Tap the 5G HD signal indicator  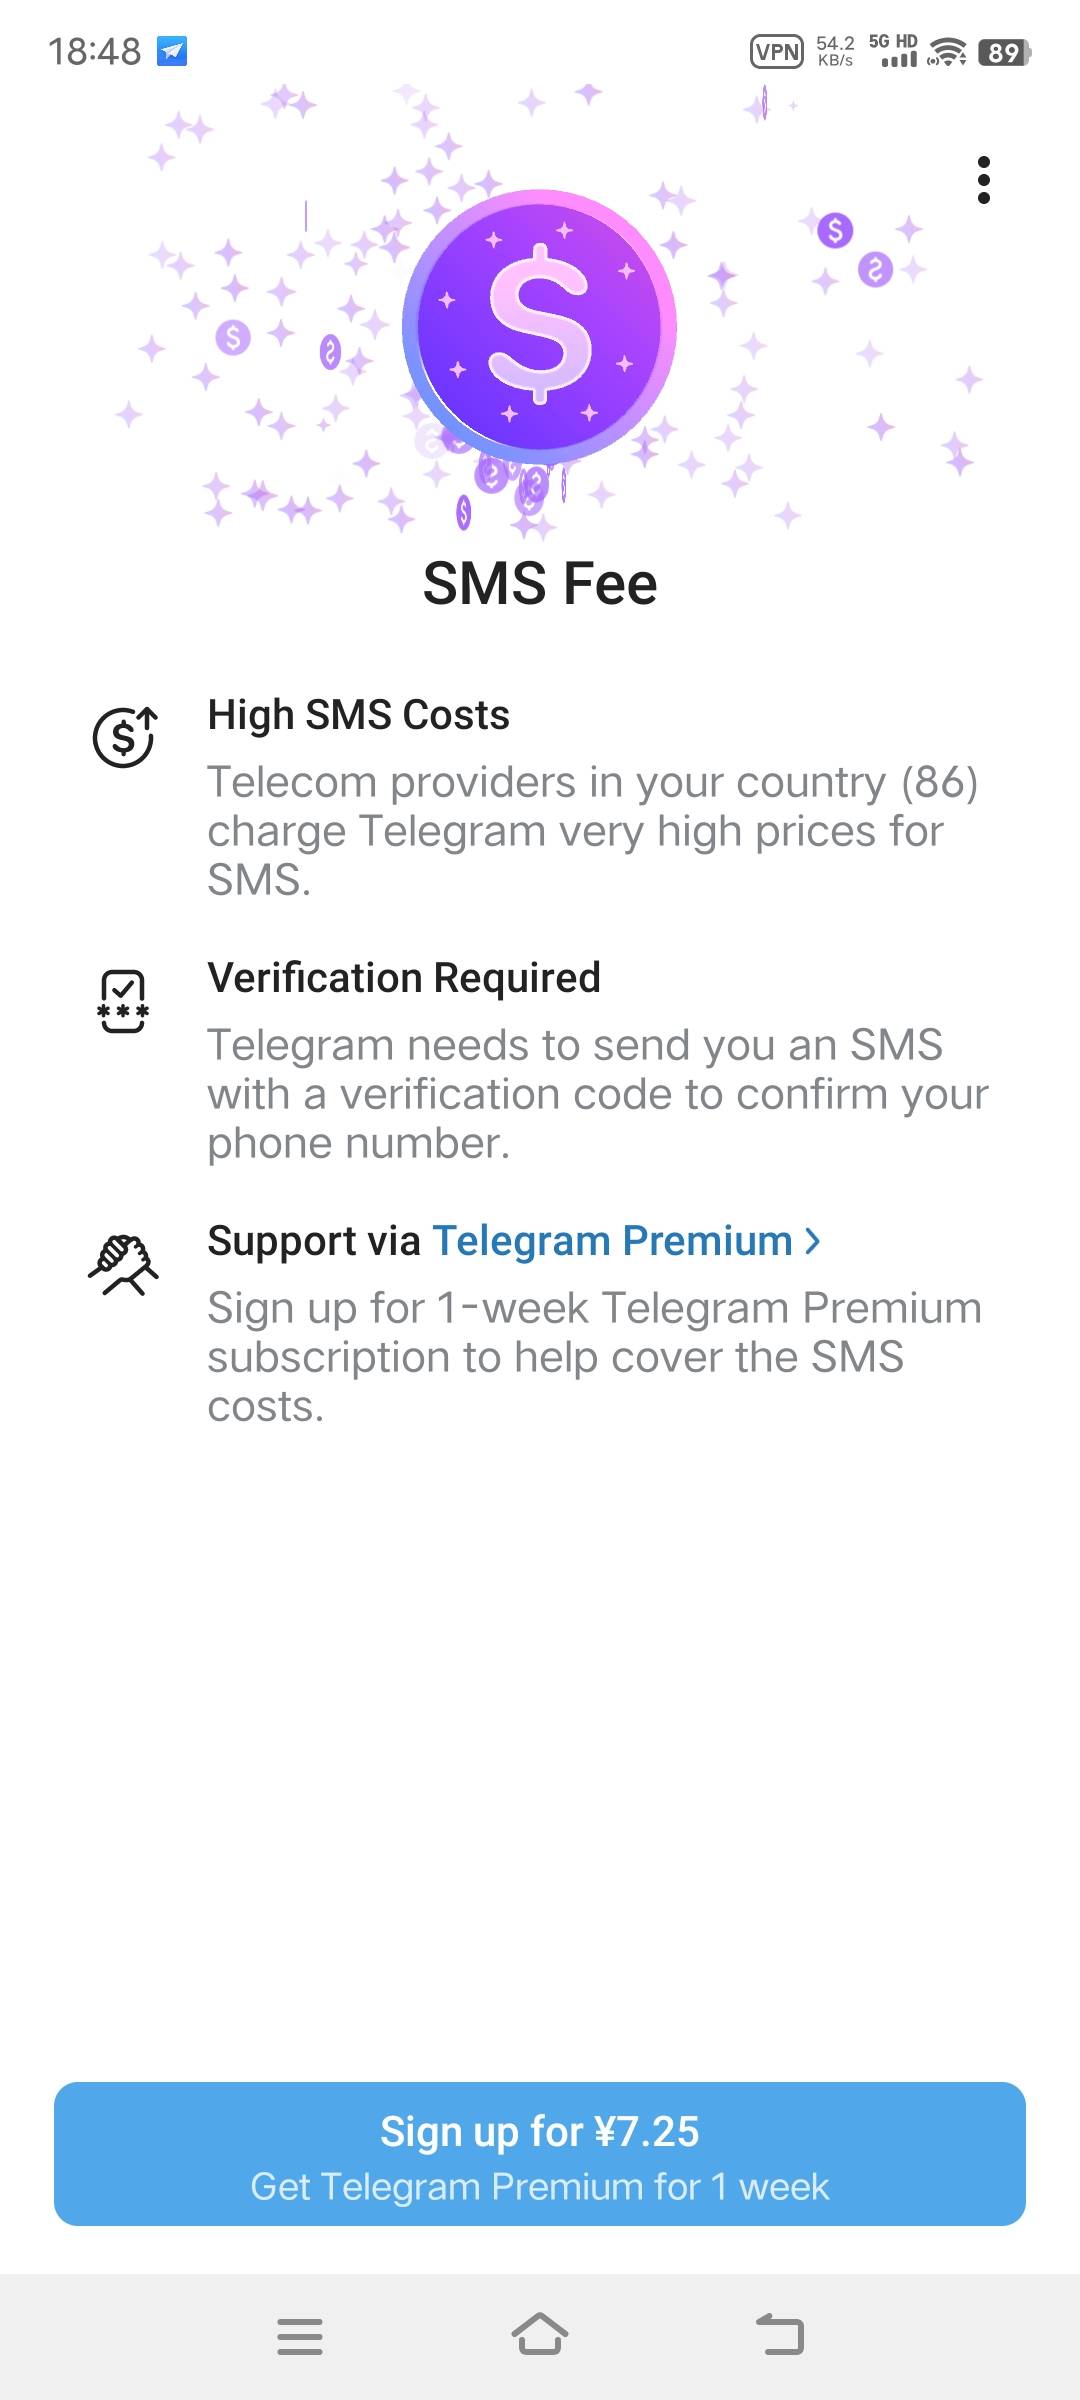(893, 51)
